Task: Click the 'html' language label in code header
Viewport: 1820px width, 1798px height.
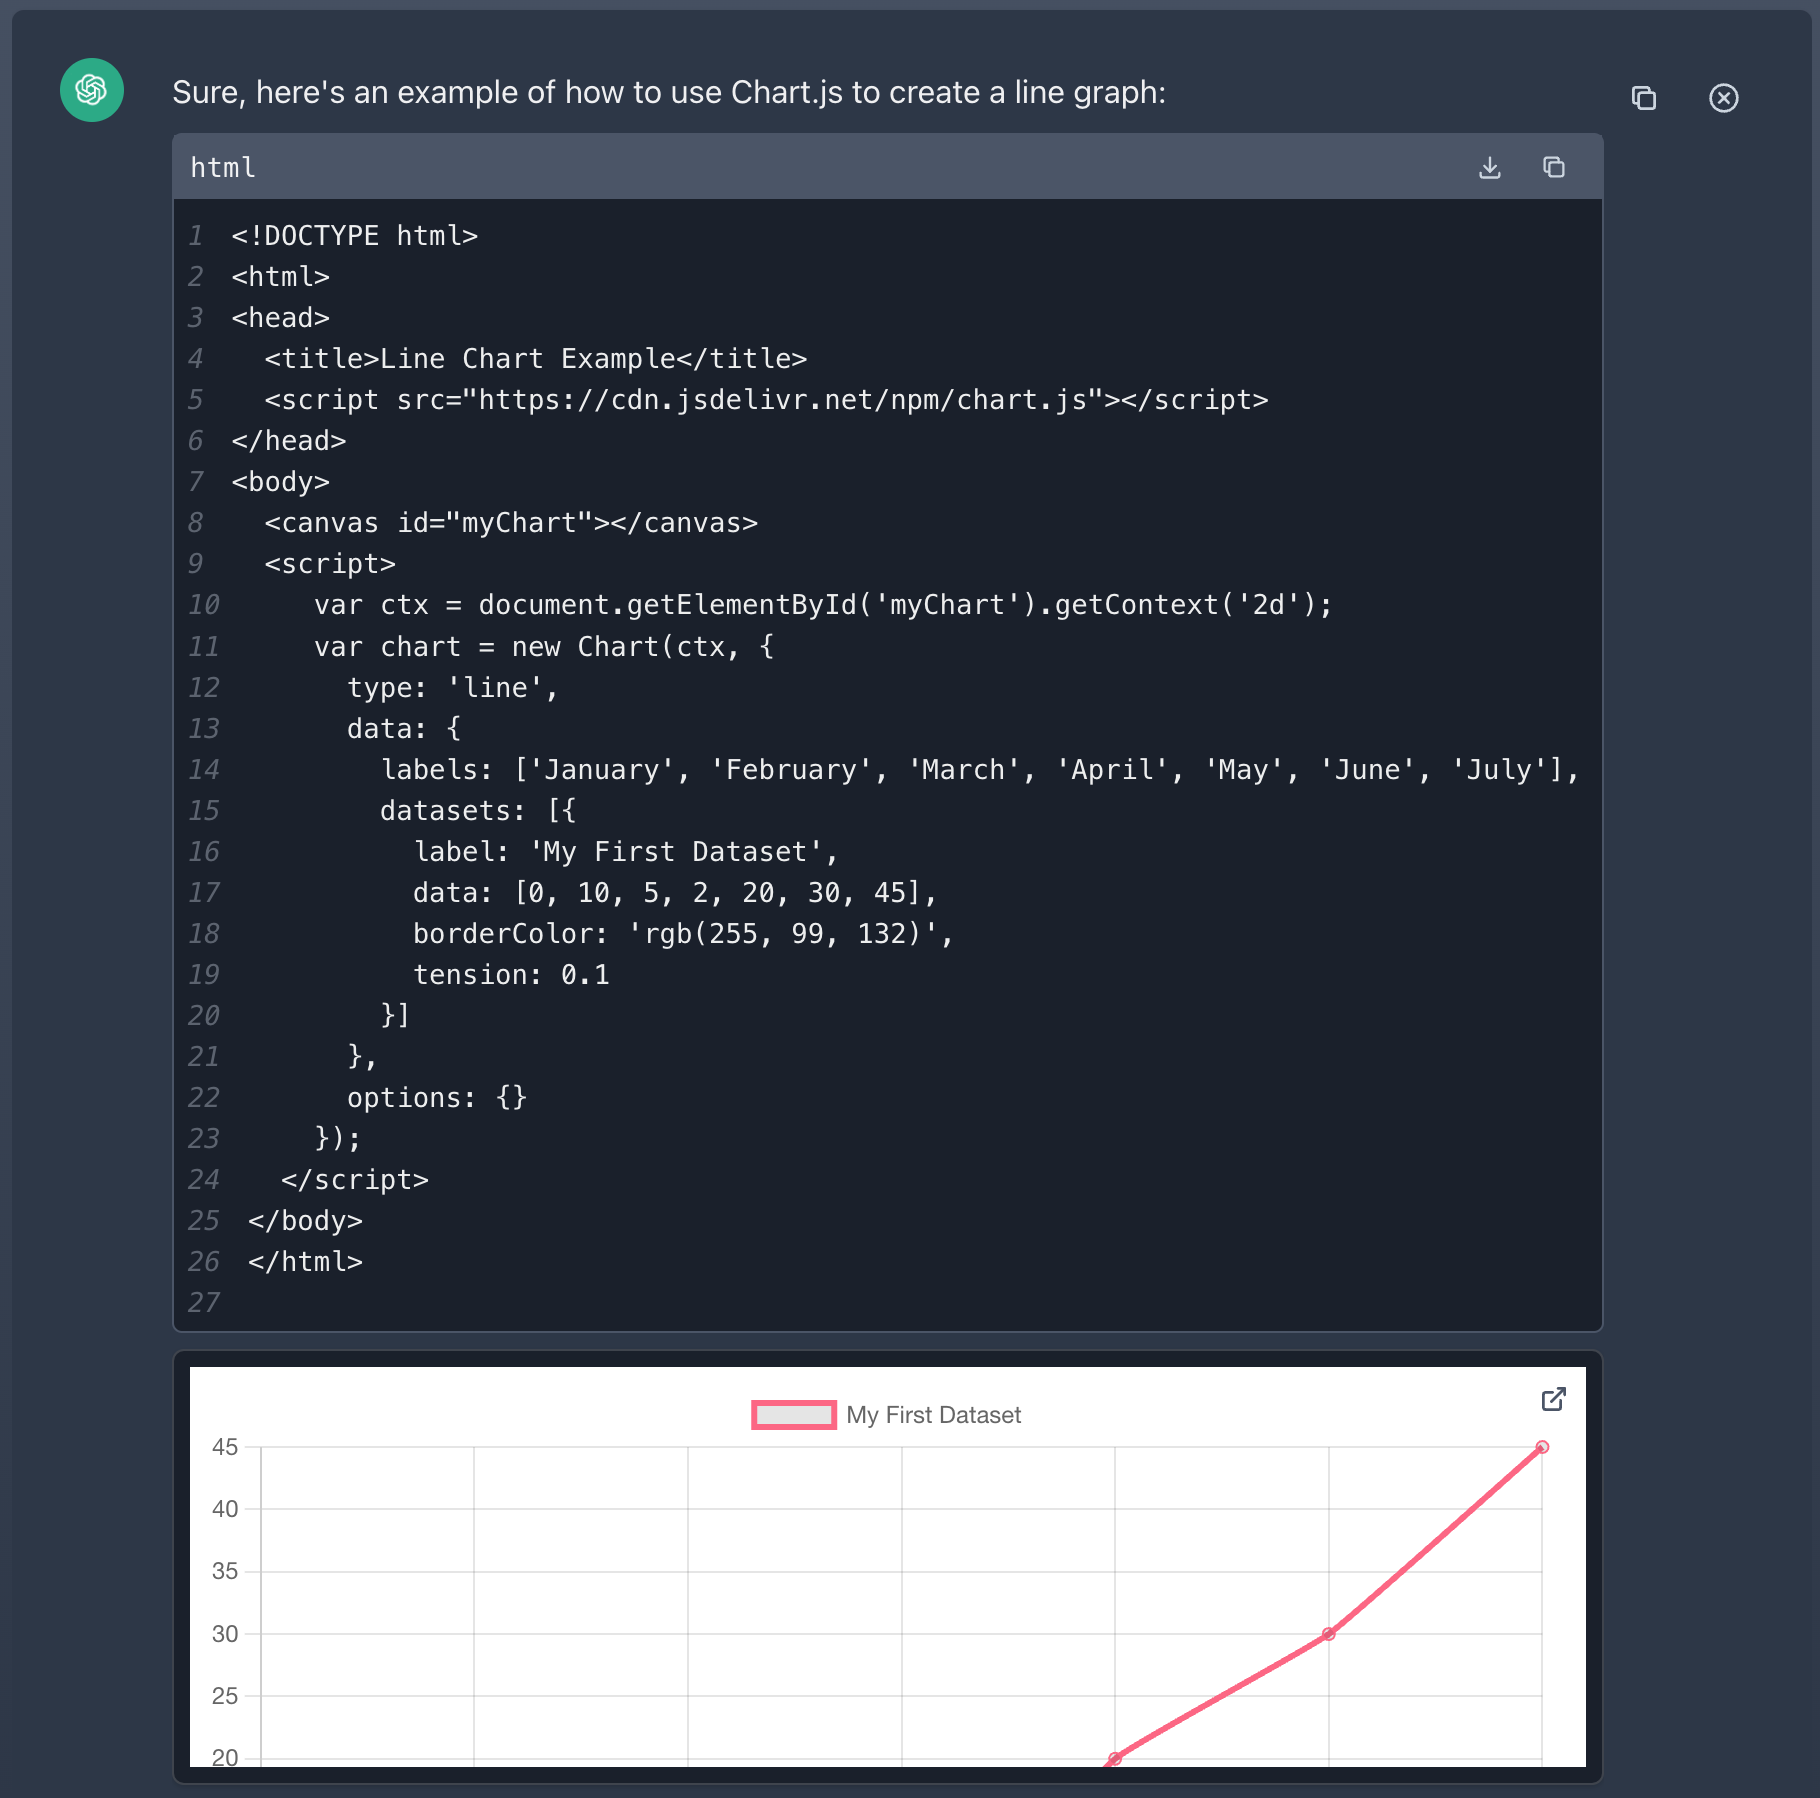Action: tap(223, 168)
